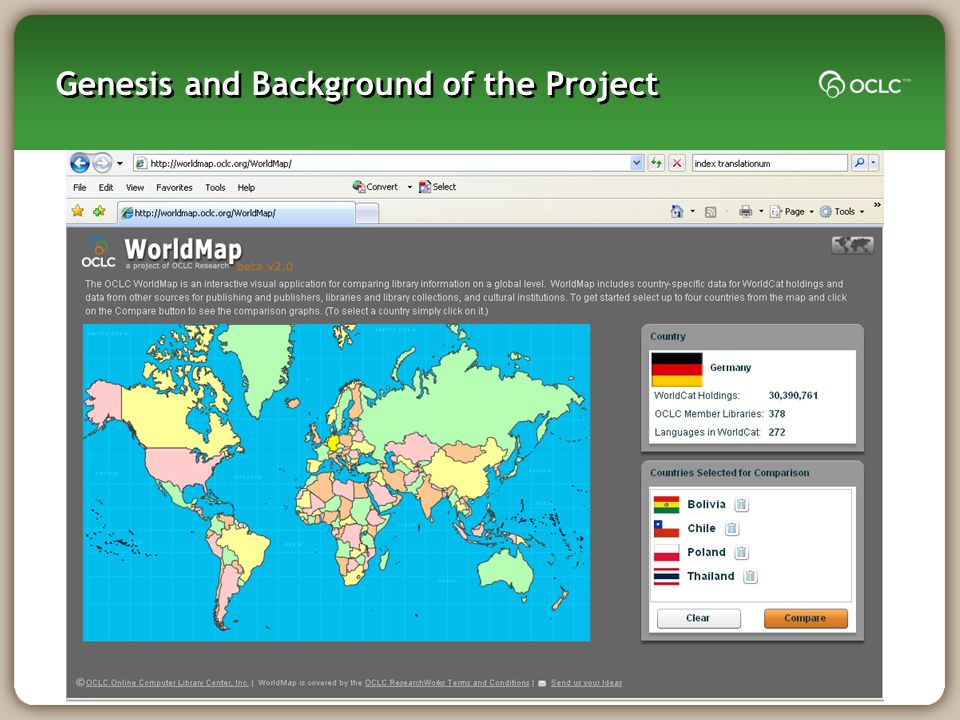Click the Poland flag icon
This screenshot has height=720, width=960.
click(666, 553)
